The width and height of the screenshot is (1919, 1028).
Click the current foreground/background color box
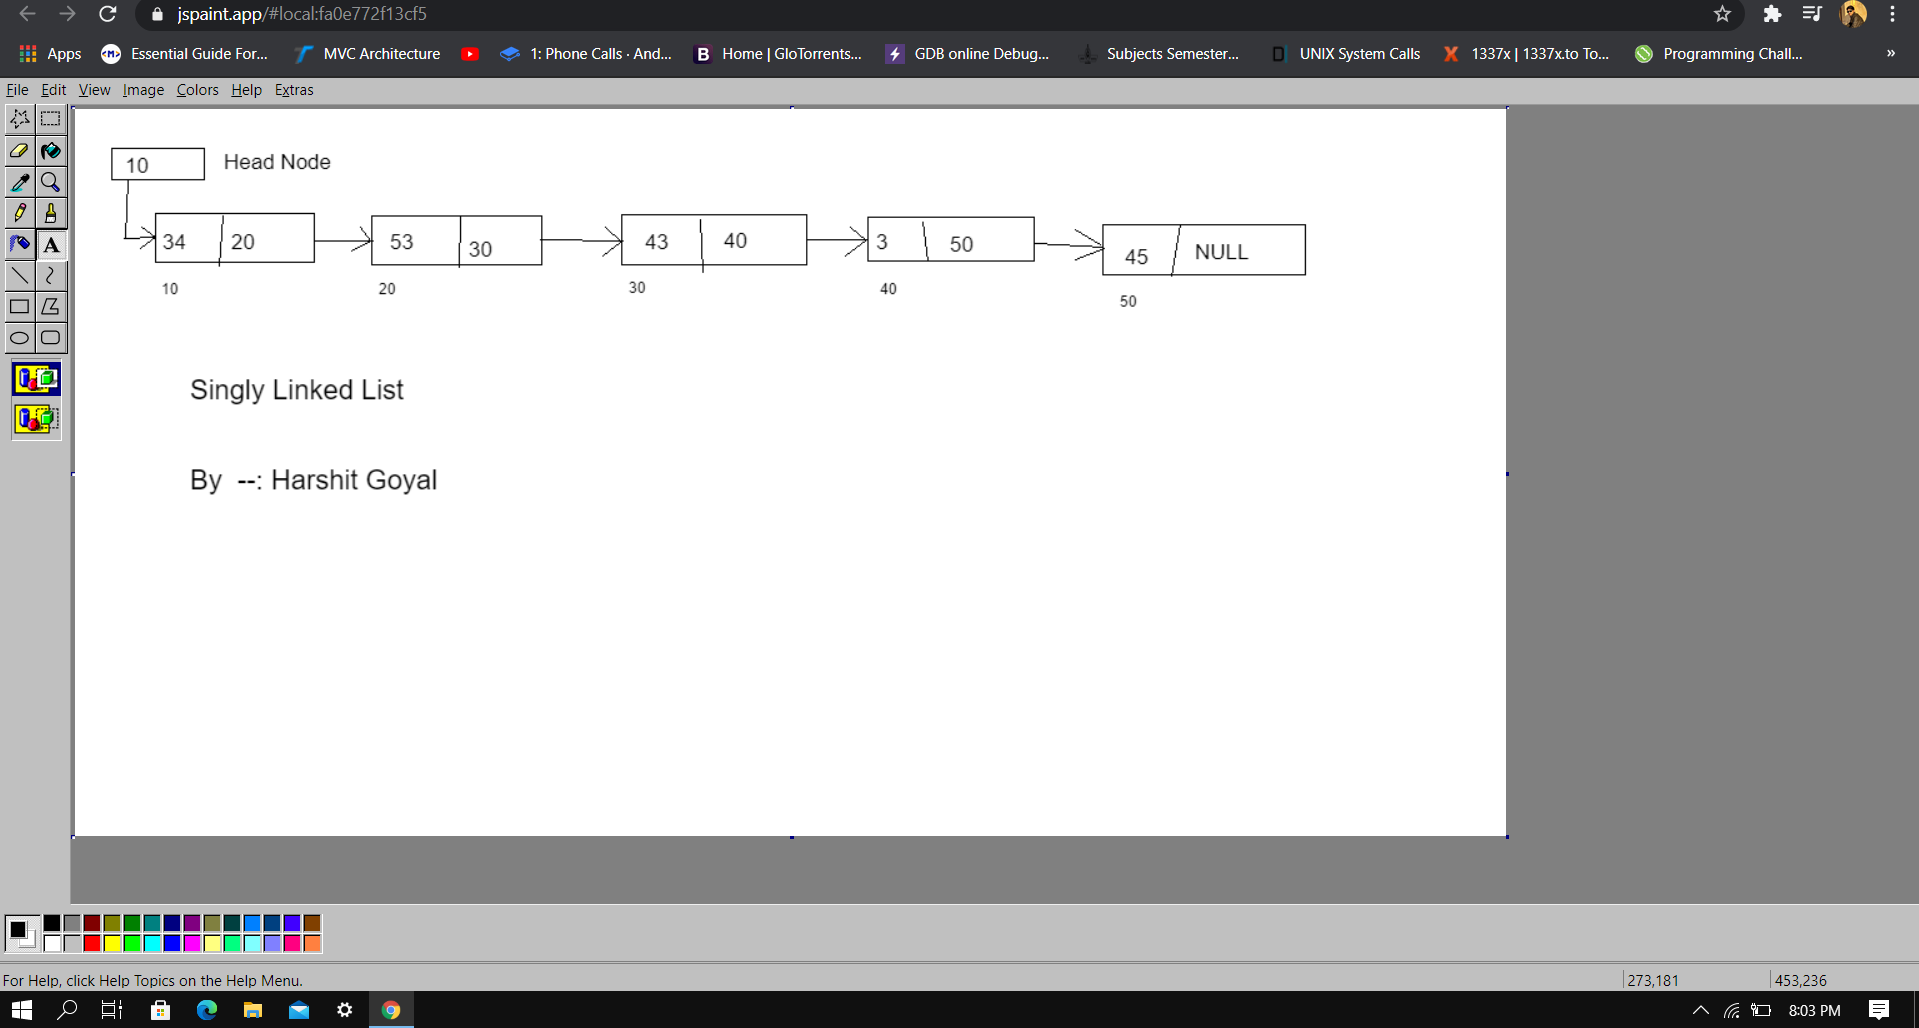click(x=21, y=933)
